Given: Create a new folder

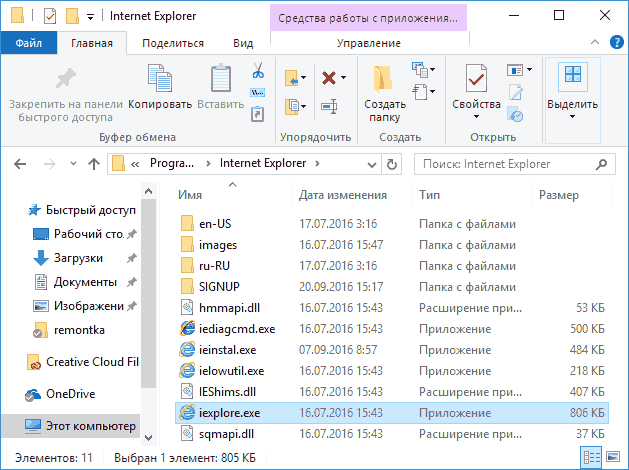Looking at the screenshot, I should pyautogui.click(x=384, y=93).
